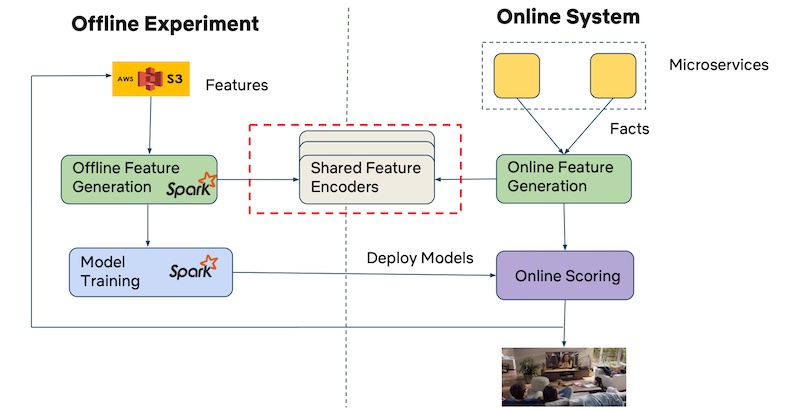Select the Facts label
Image resolution: width=800 pixels, height=412 pixels.
click(630, 130)
